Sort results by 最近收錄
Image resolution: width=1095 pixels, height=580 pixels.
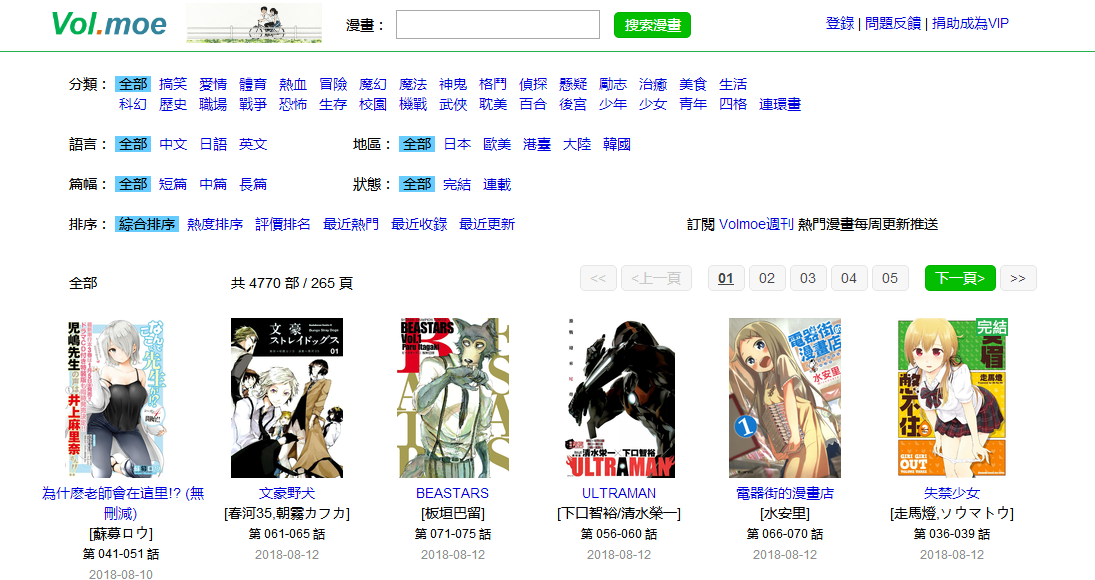pyautogui.click(x=419, y=224)
